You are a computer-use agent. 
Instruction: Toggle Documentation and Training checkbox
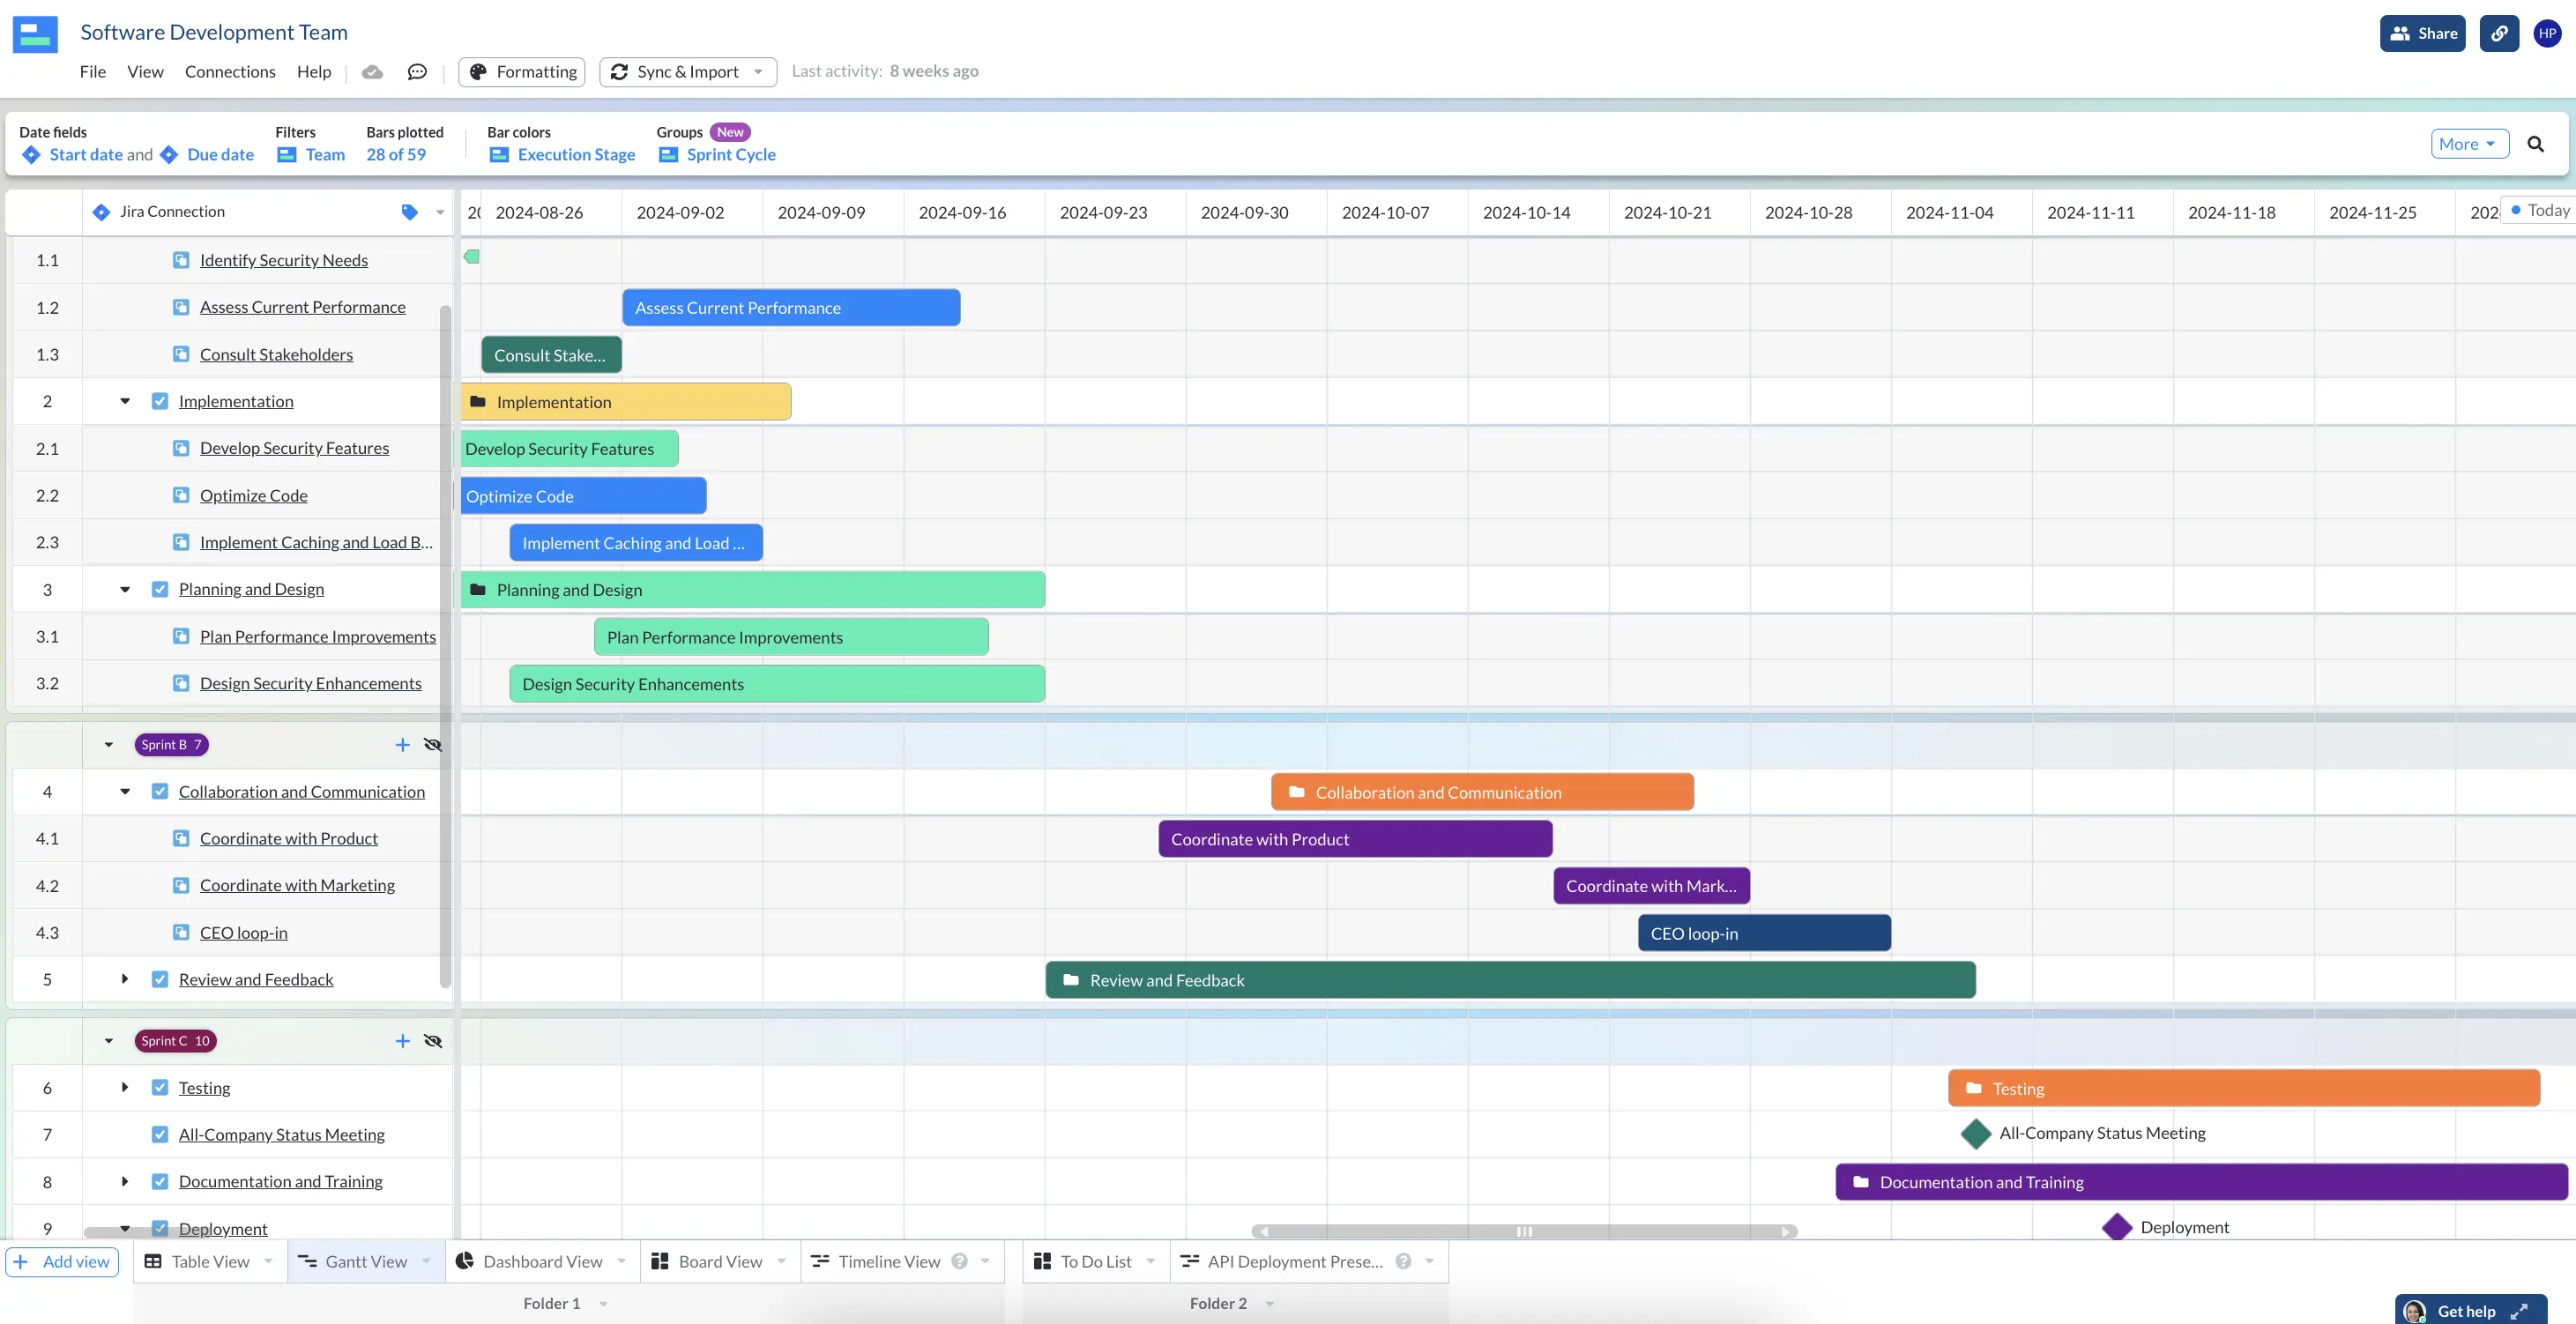[x=160, y=1181]
